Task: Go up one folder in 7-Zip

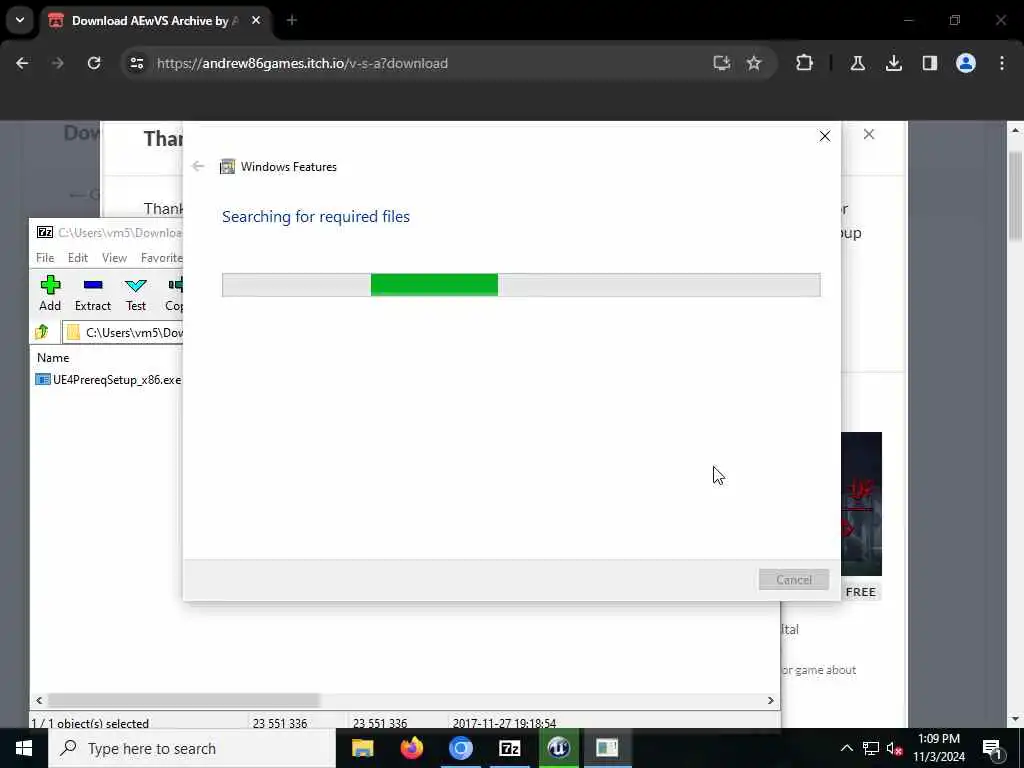Action: [42, 332]
